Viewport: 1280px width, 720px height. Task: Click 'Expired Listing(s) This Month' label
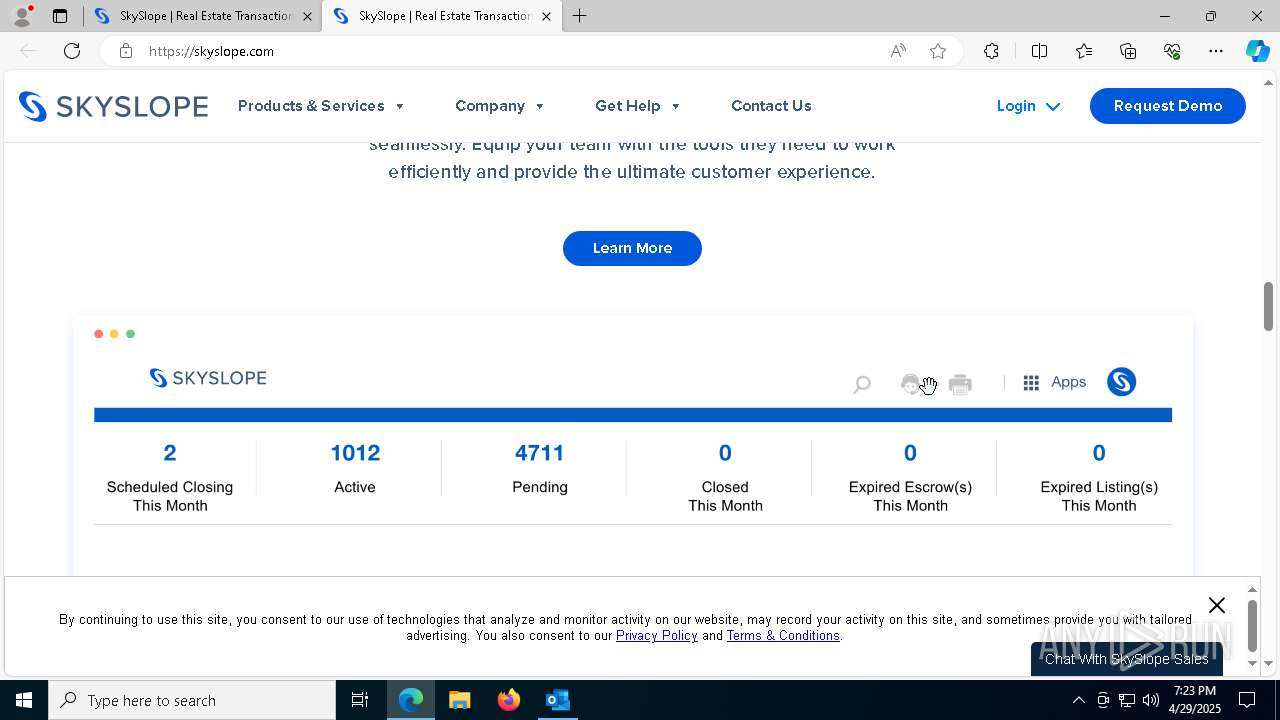tap(1099, 496)
